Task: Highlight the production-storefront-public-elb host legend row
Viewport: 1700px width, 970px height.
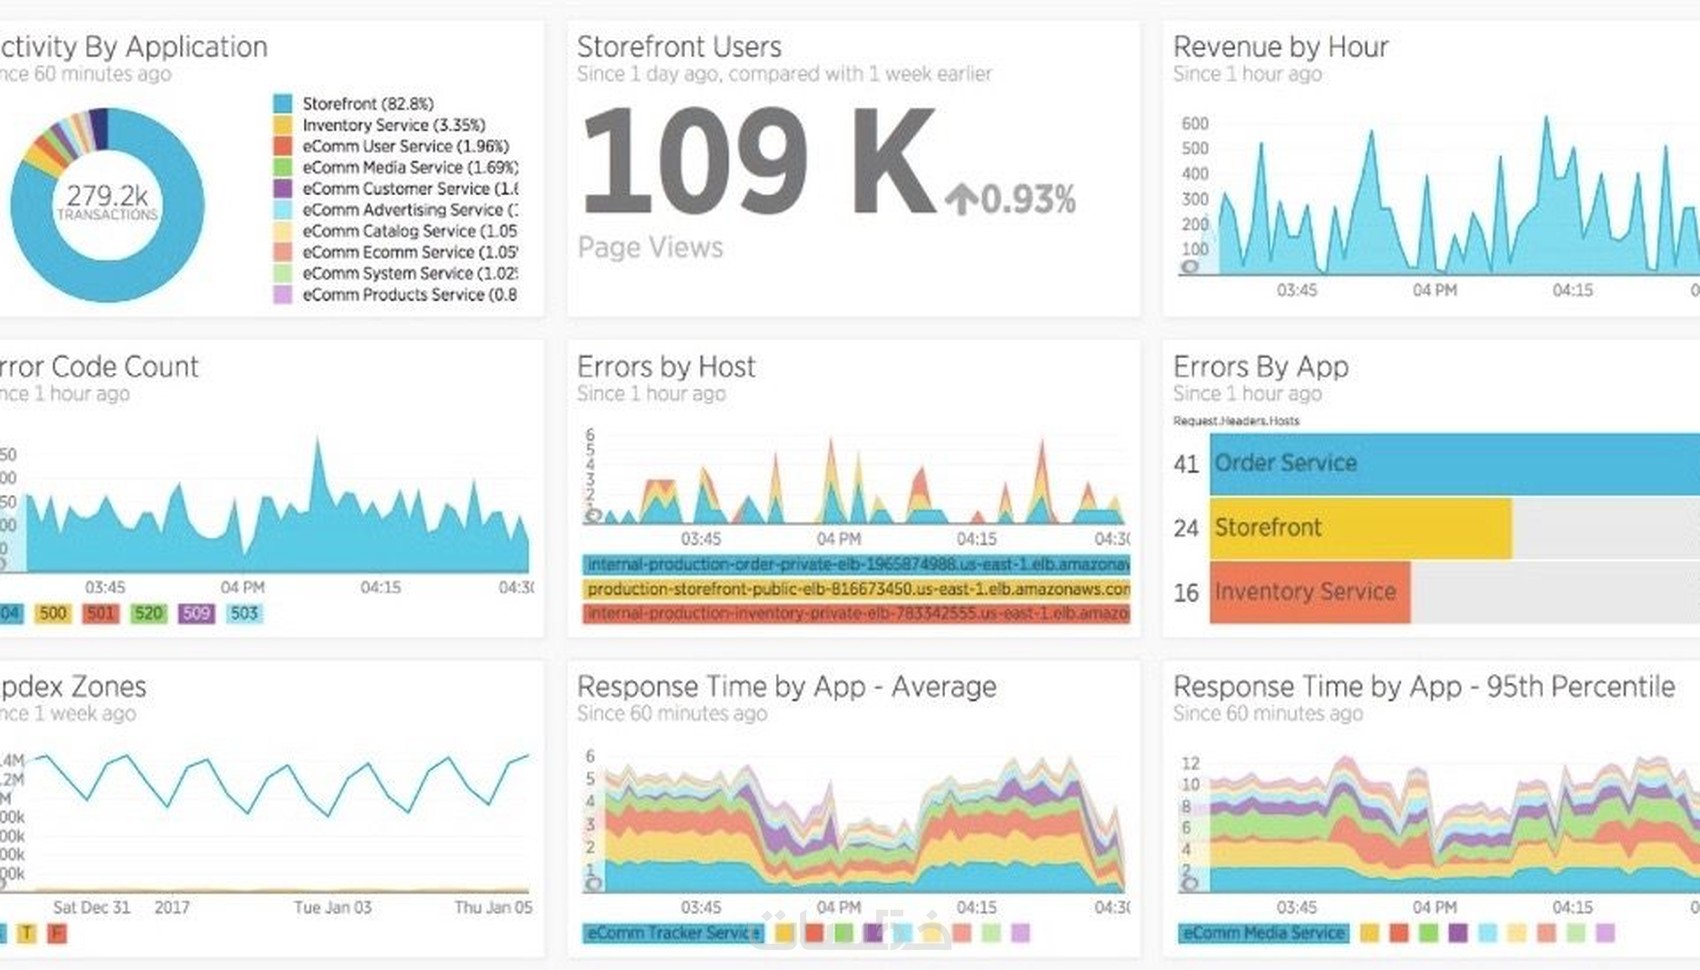Action: click(x=857, y=589)
